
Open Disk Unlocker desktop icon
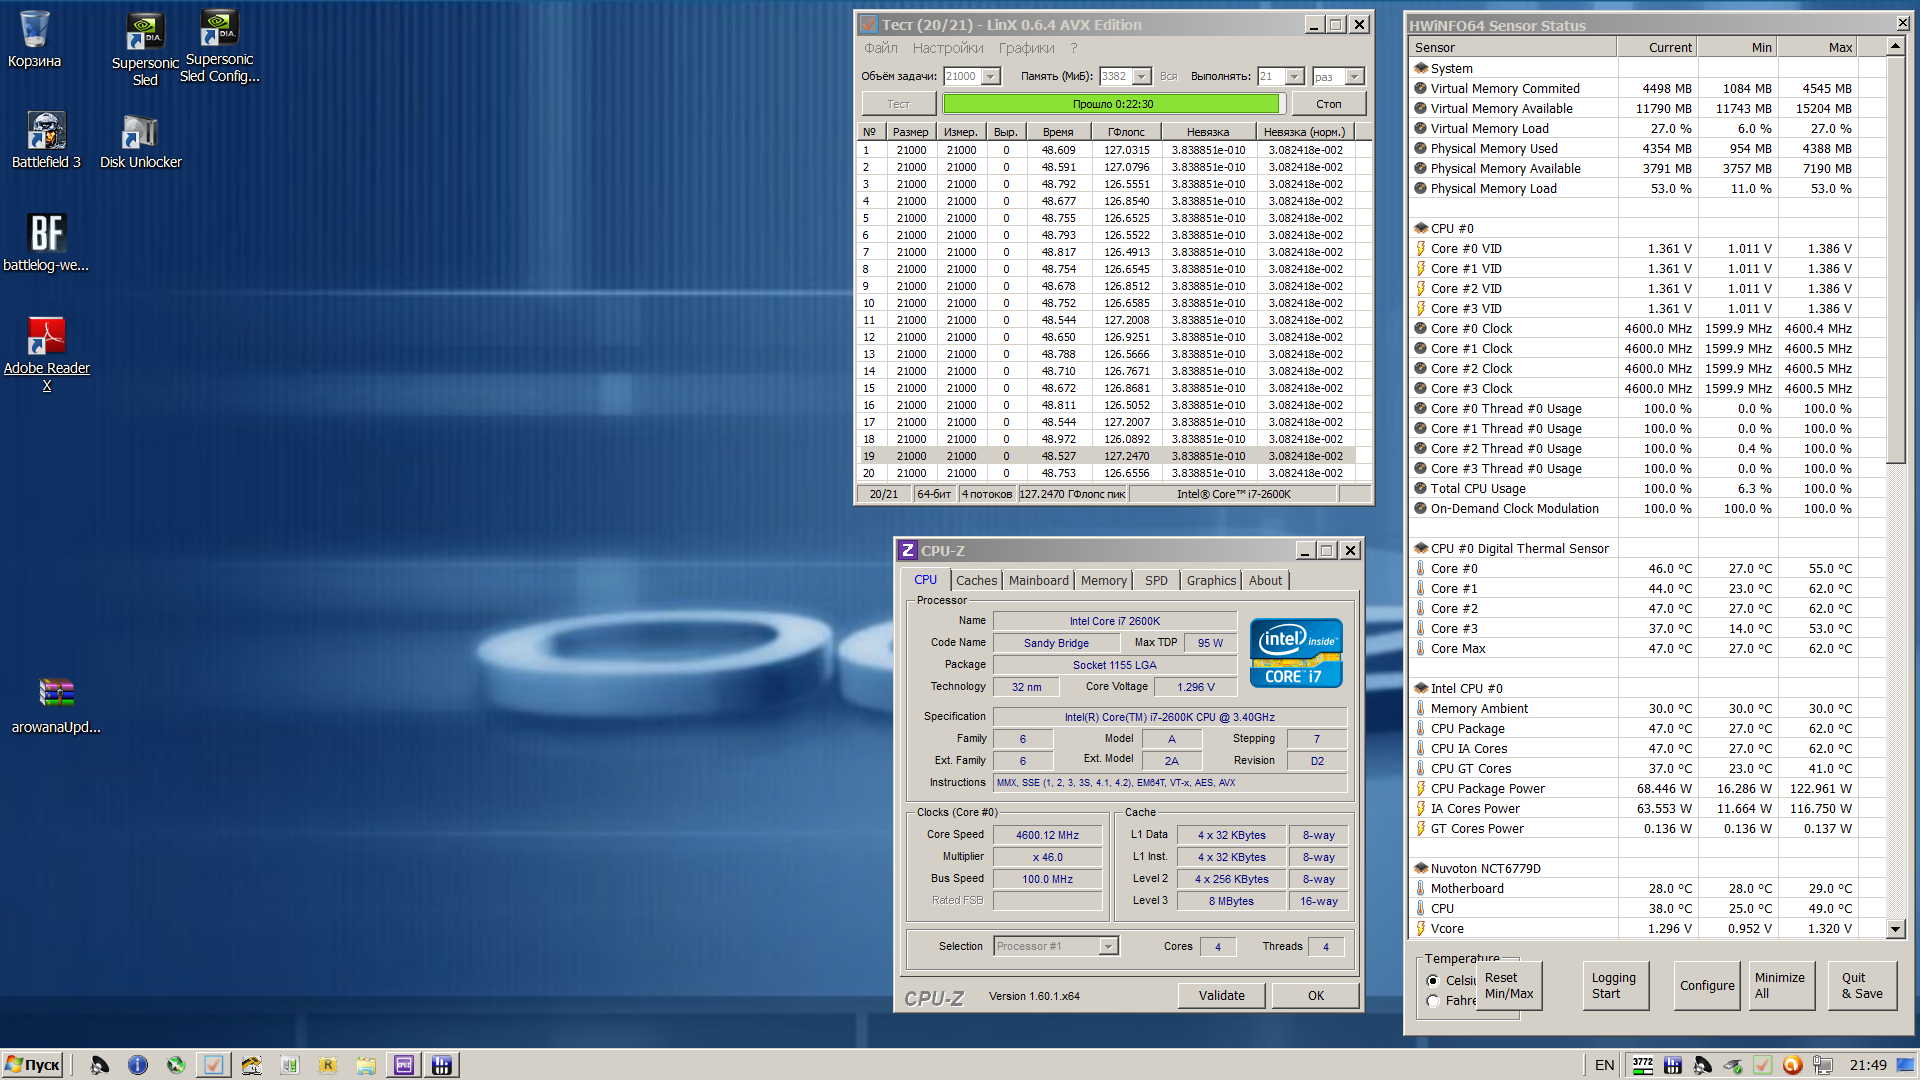(140, 141)
